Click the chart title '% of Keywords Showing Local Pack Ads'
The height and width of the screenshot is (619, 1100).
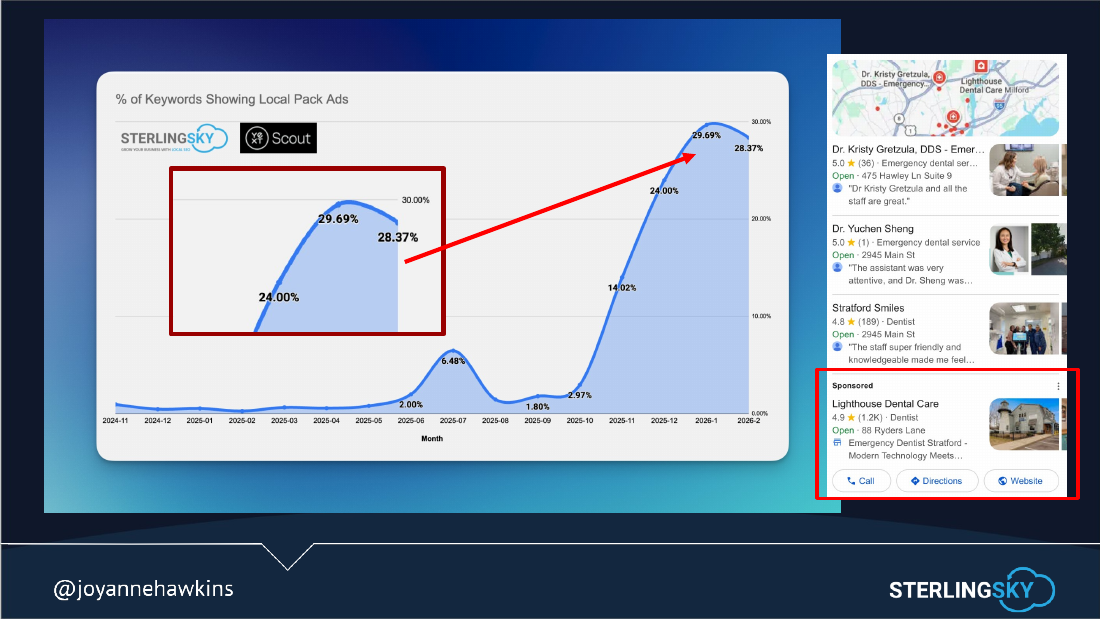232,99
